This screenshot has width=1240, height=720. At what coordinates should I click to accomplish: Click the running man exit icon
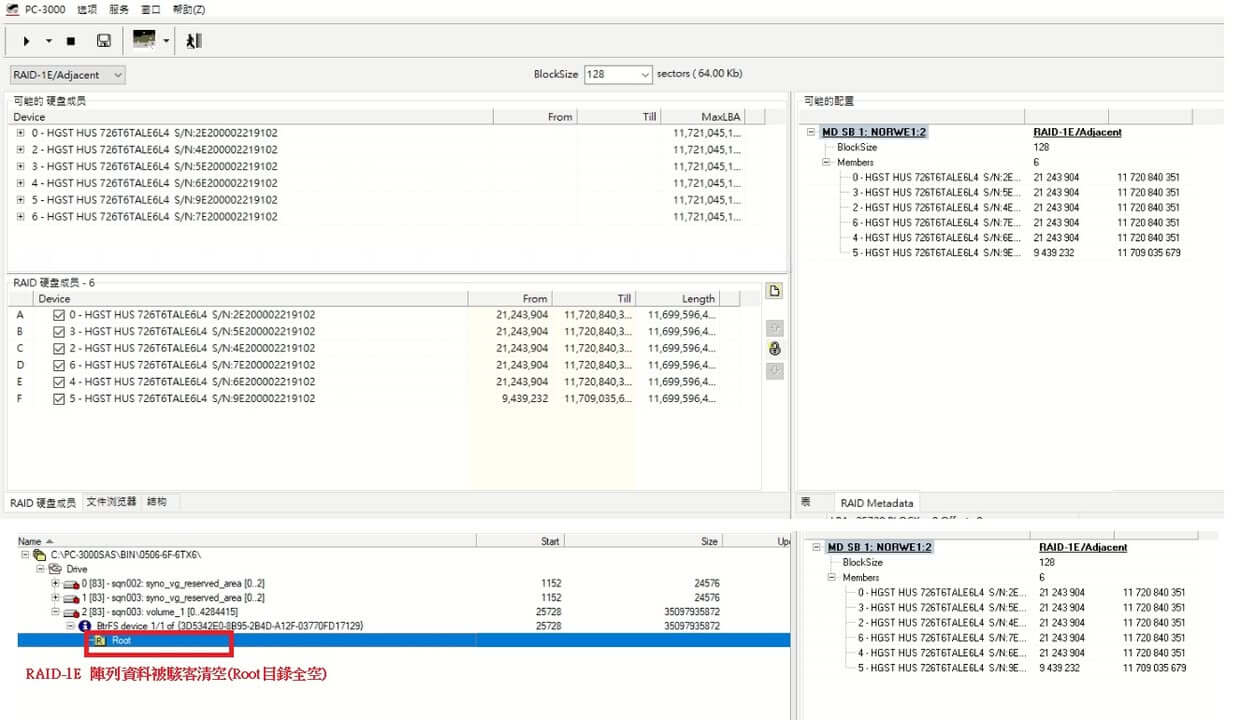pos(194,41)
